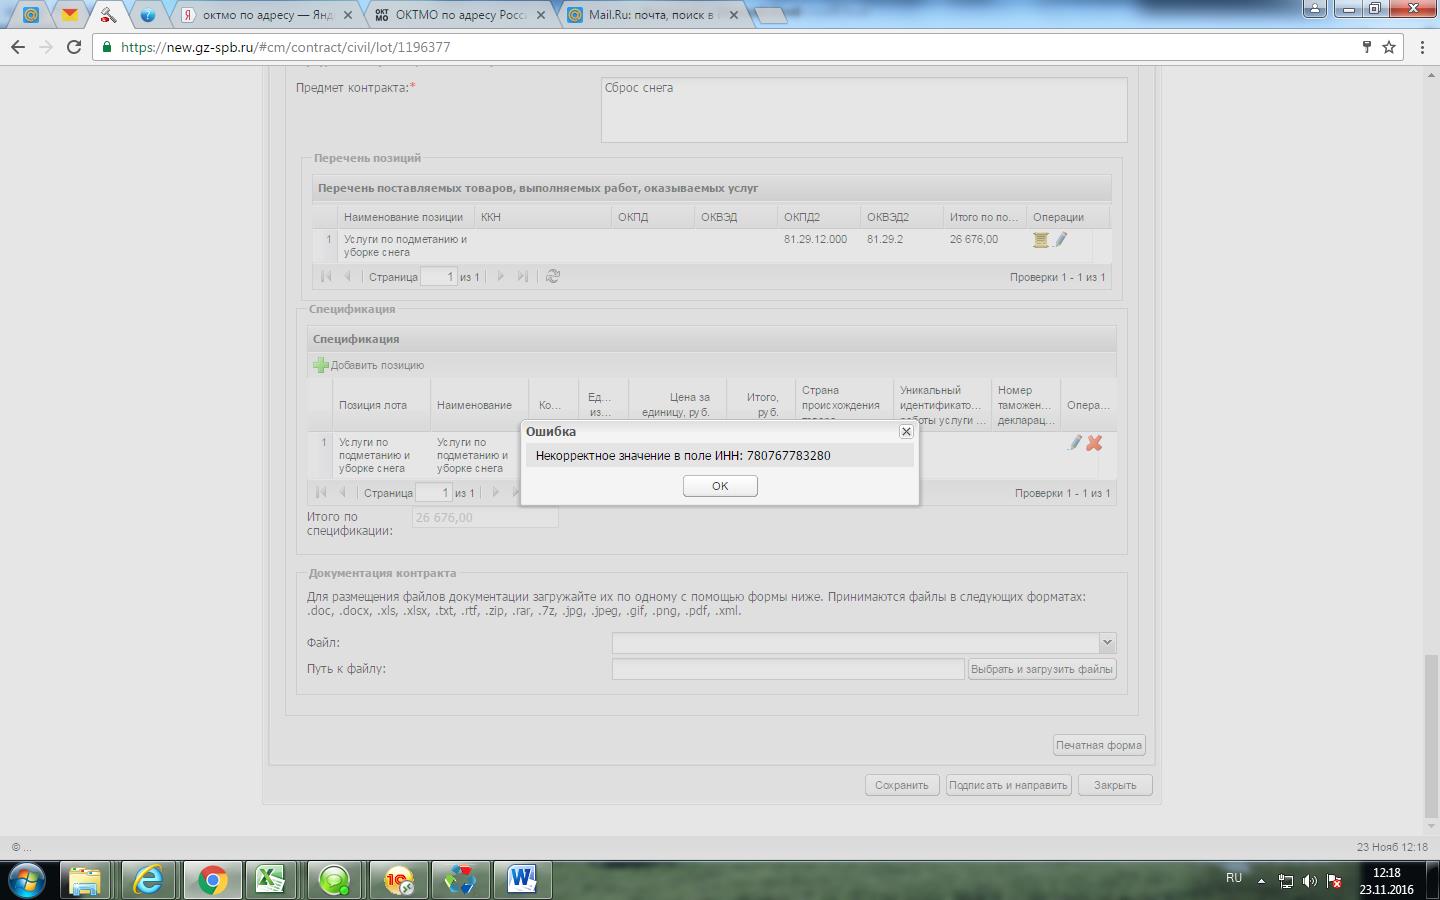Viewport: 1440px width, 900px height.
Task: Click the browser back arrow
Action: click(17, 47)
